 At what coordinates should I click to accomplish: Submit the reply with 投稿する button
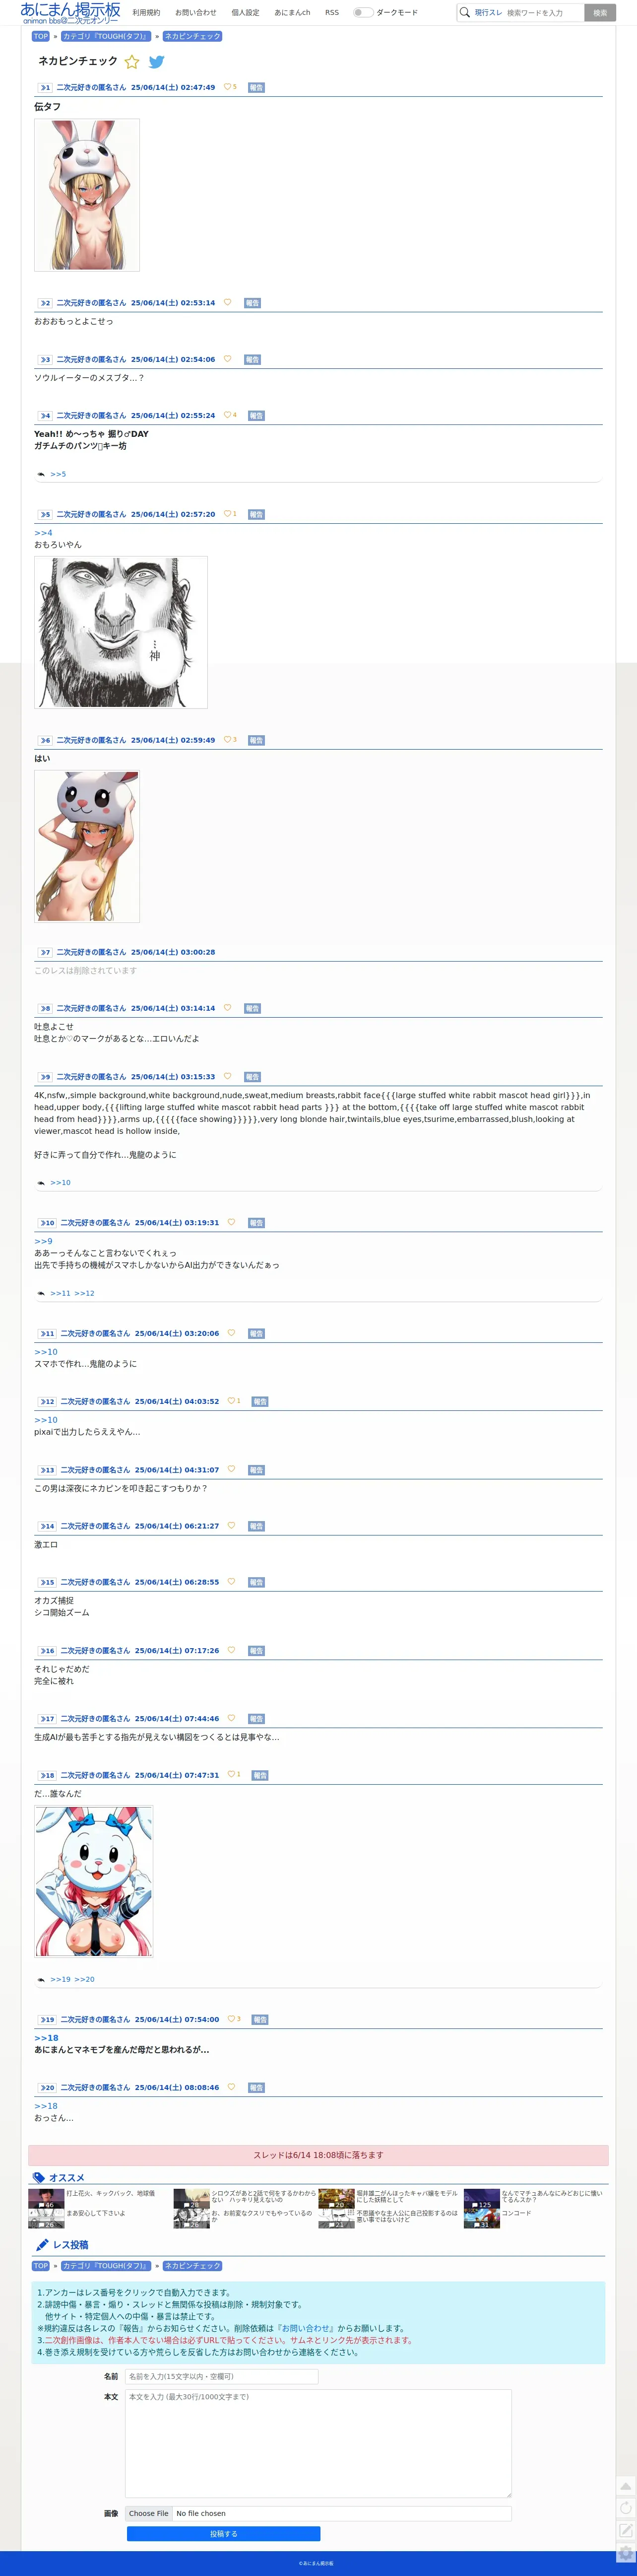pos(223,2533)
